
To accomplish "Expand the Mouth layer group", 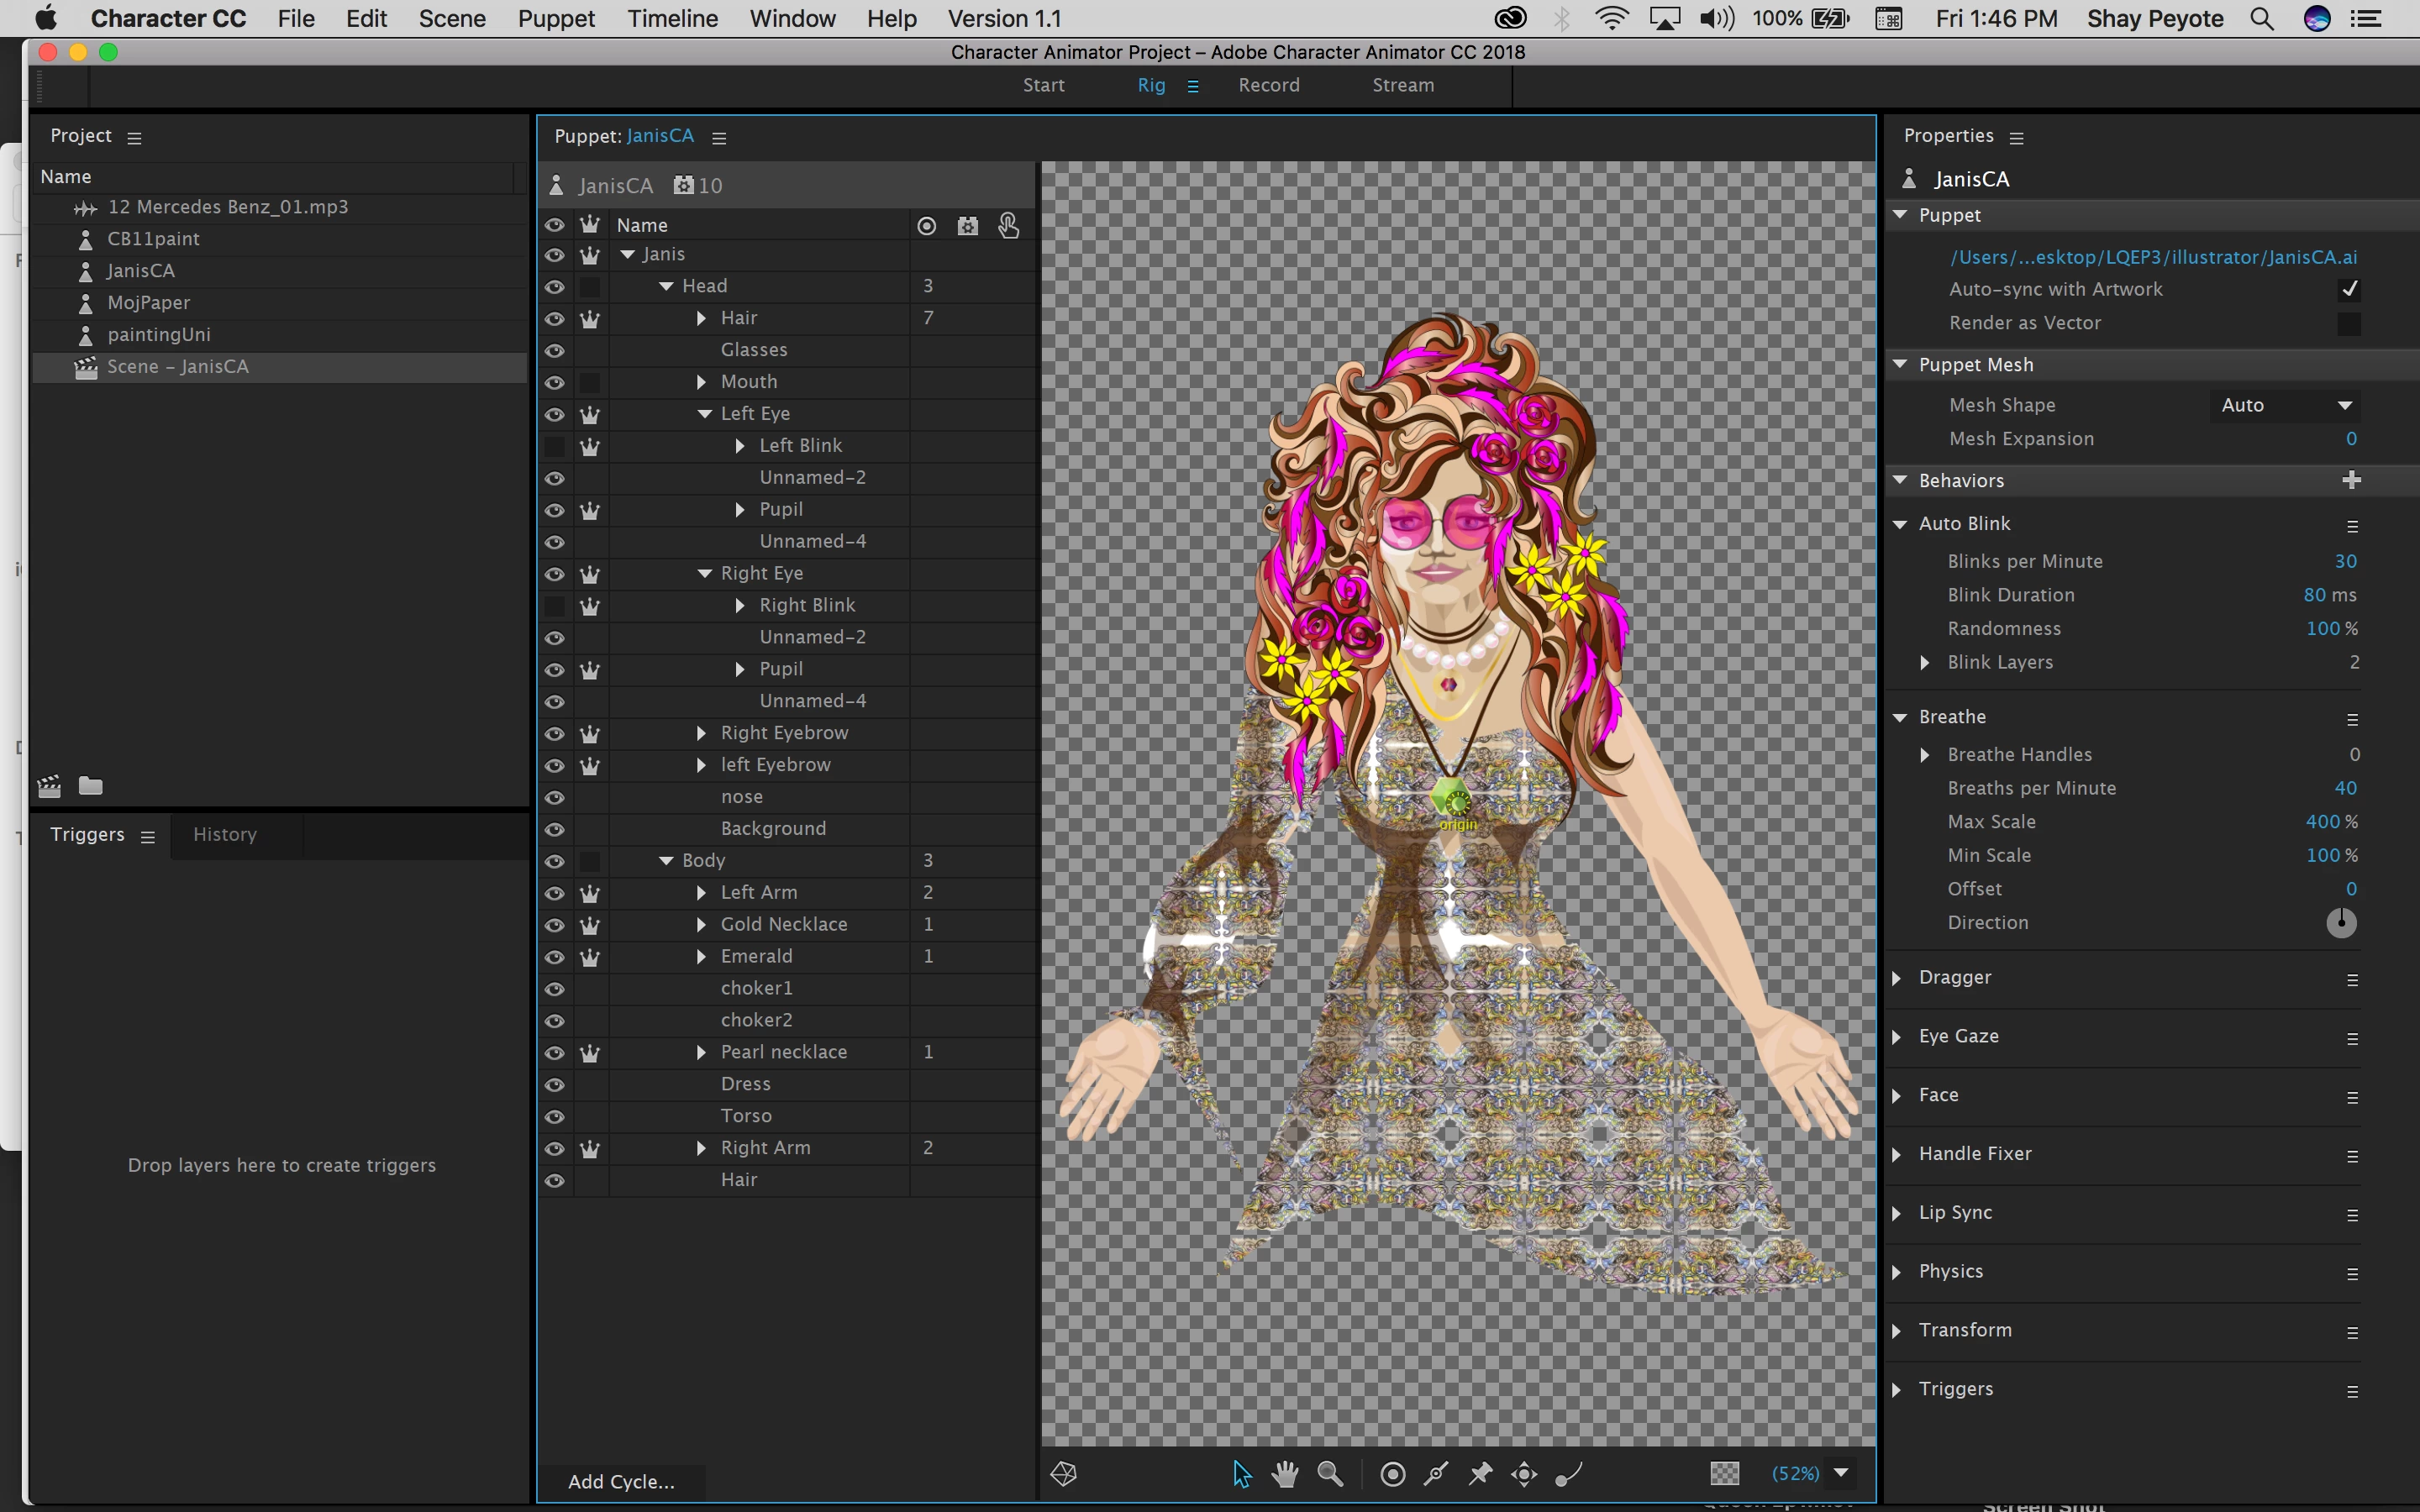I will pos(701,382).
